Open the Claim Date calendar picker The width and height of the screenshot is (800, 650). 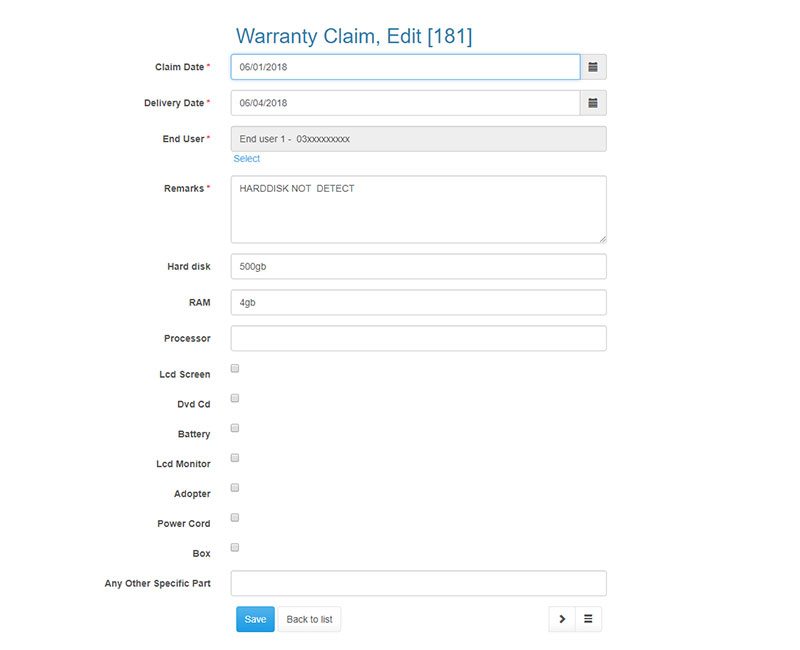(593, 67)
